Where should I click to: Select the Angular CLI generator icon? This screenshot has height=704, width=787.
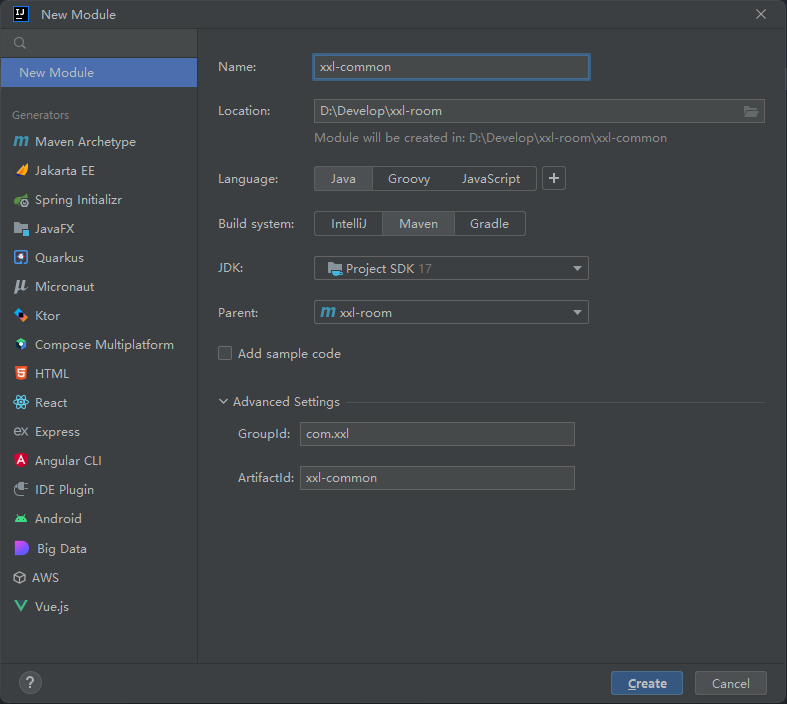click(21, 460)
